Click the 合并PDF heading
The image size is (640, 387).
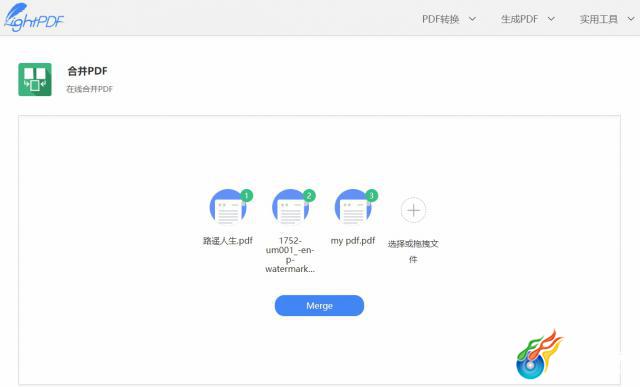[87, 71]
